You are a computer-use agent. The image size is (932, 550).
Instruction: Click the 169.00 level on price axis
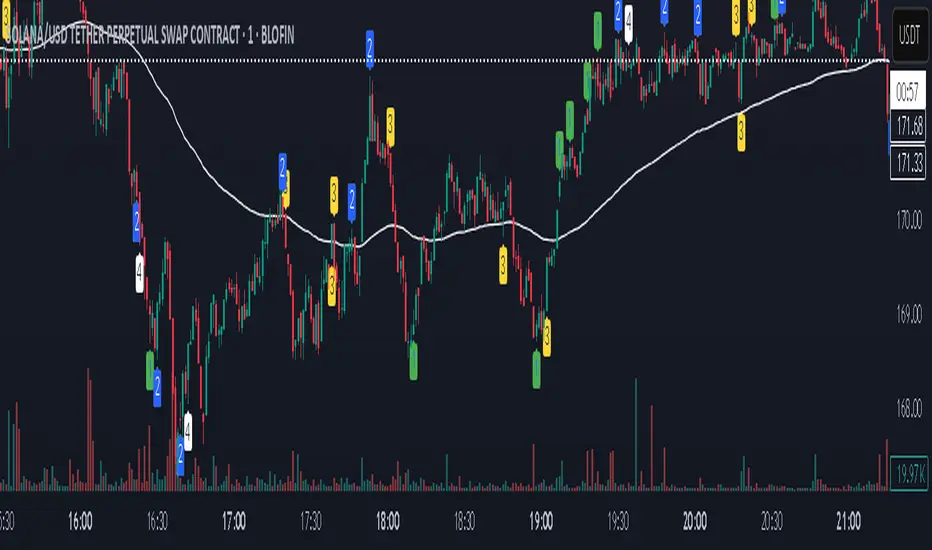(x=909, y=314)
